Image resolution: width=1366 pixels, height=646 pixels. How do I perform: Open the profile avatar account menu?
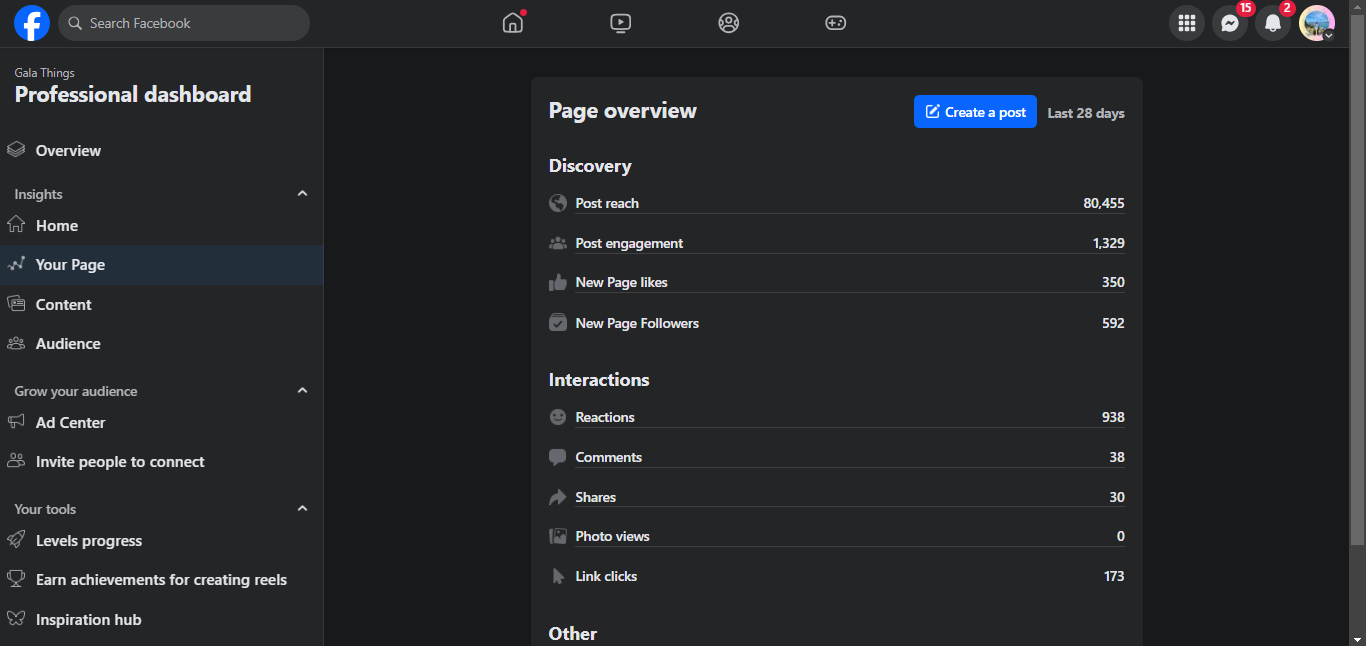click(x=1317, y=23)
